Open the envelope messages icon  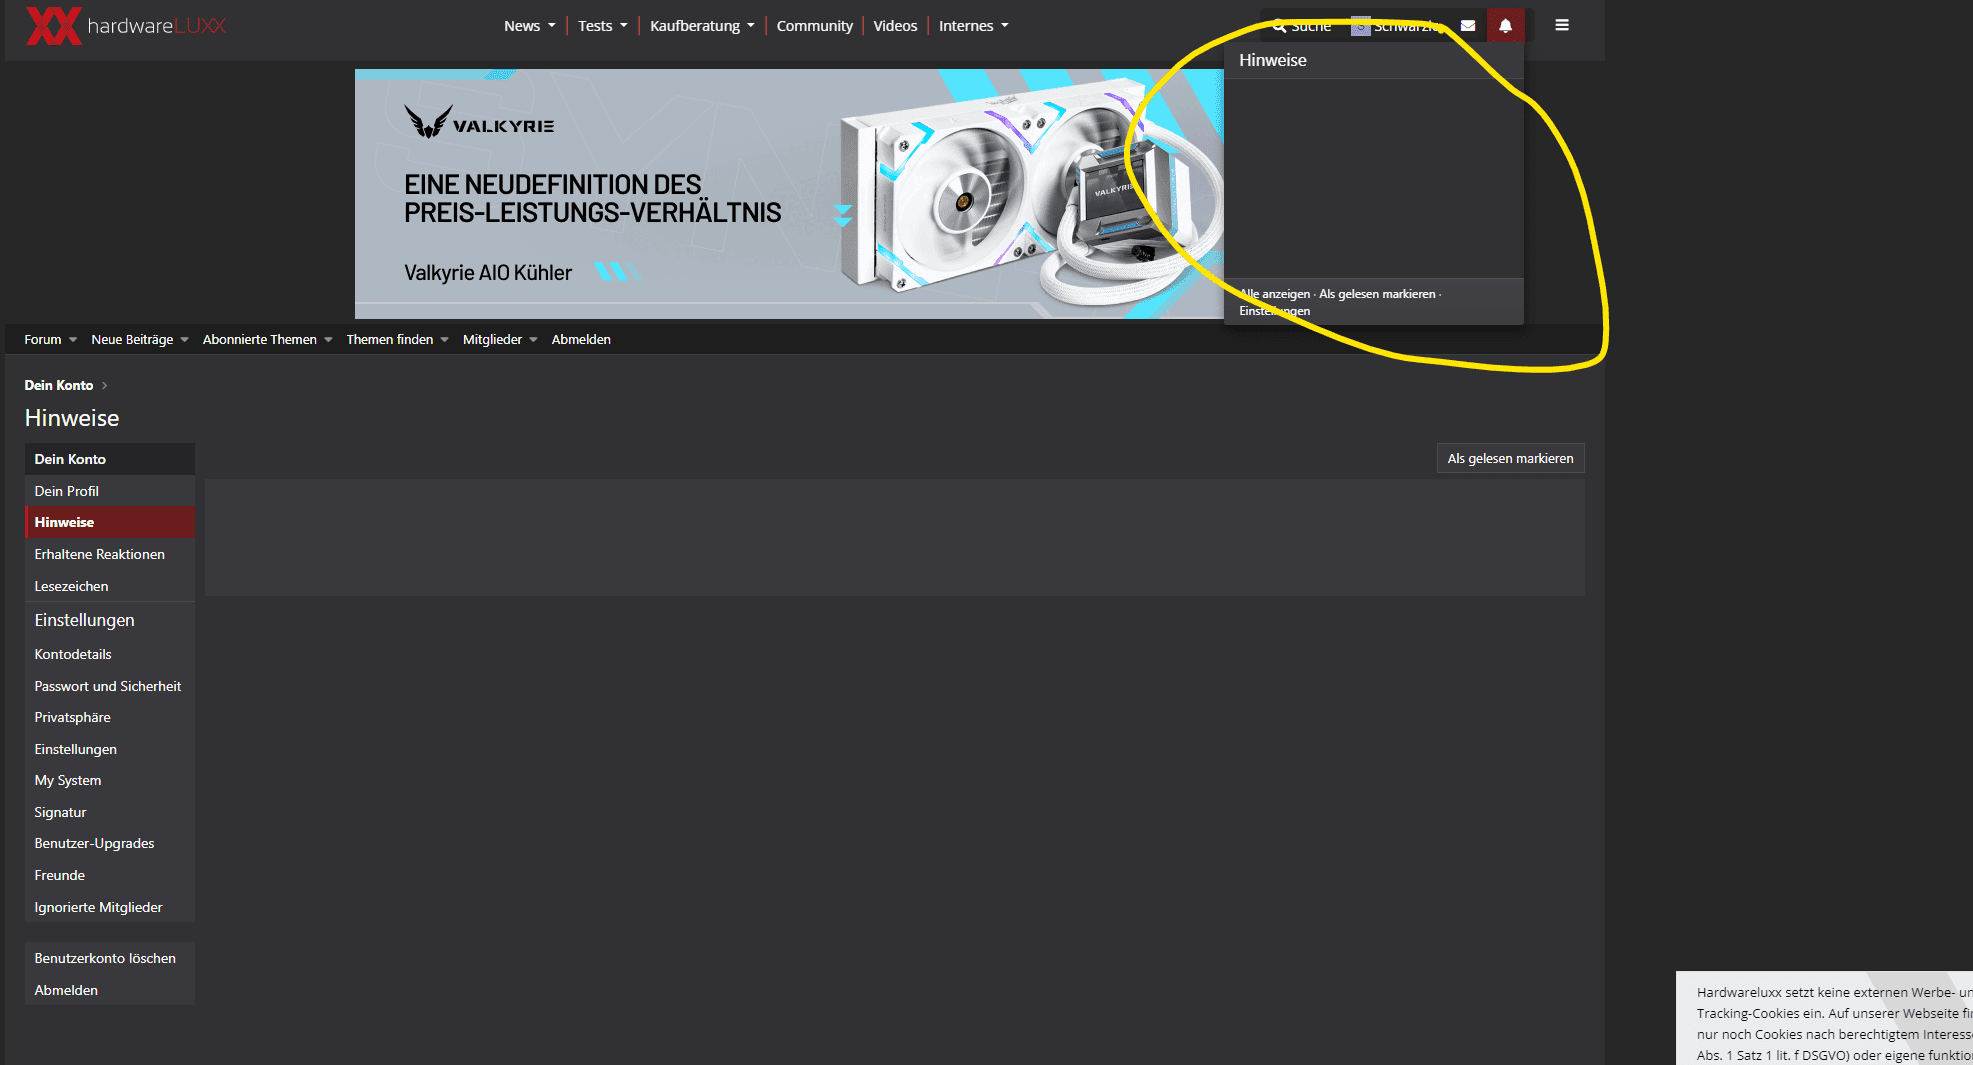pyautogui.click(x=1467, y=26)
